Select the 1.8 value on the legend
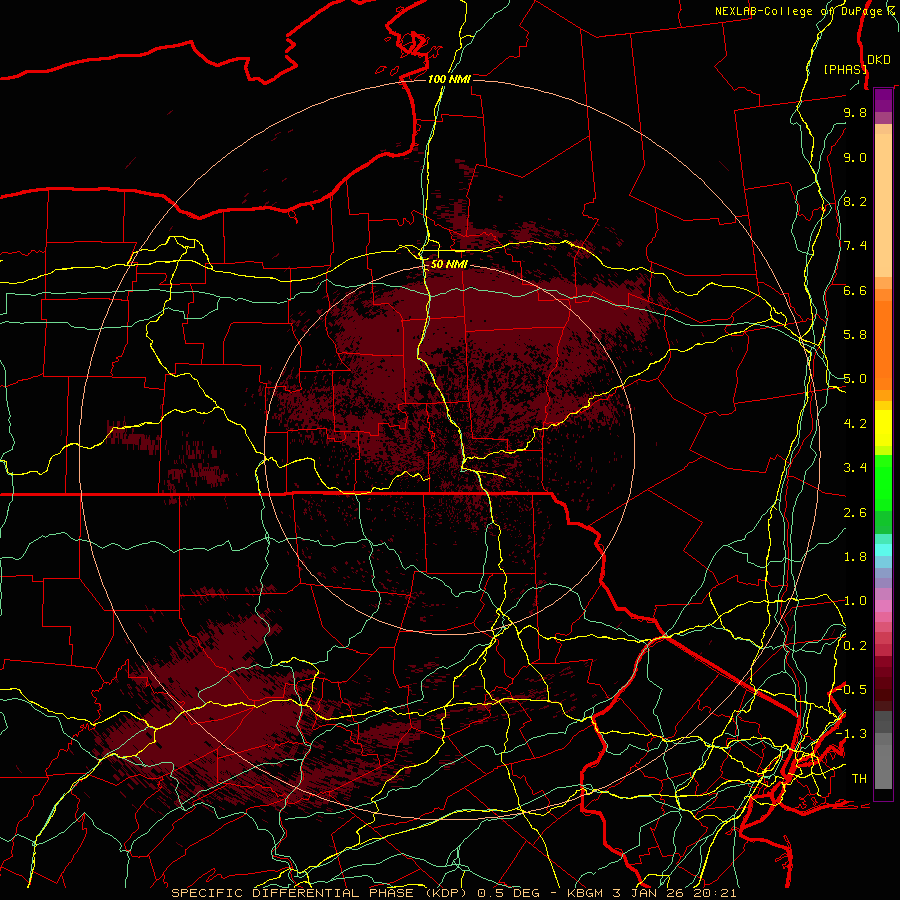This screenshot has width=900, height=900. tap(855, 557)
